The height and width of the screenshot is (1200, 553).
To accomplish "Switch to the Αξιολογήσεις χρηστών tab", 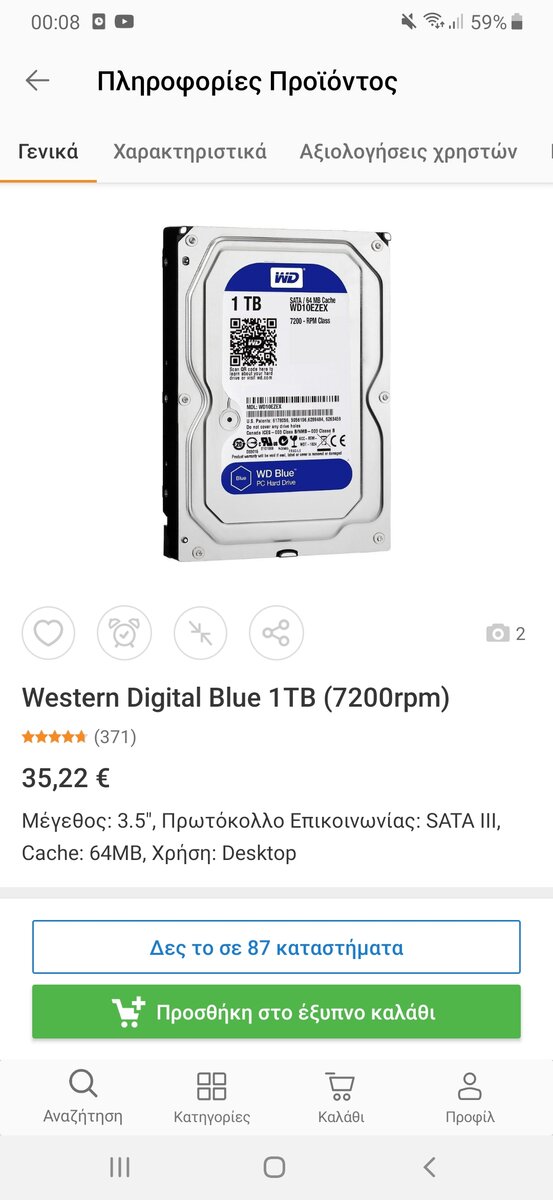I will click(x=408, y=152).
